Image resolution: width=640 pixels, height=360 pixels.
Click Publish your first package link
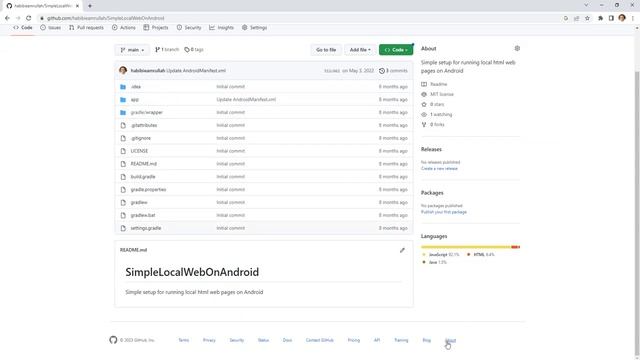point(444,212)
